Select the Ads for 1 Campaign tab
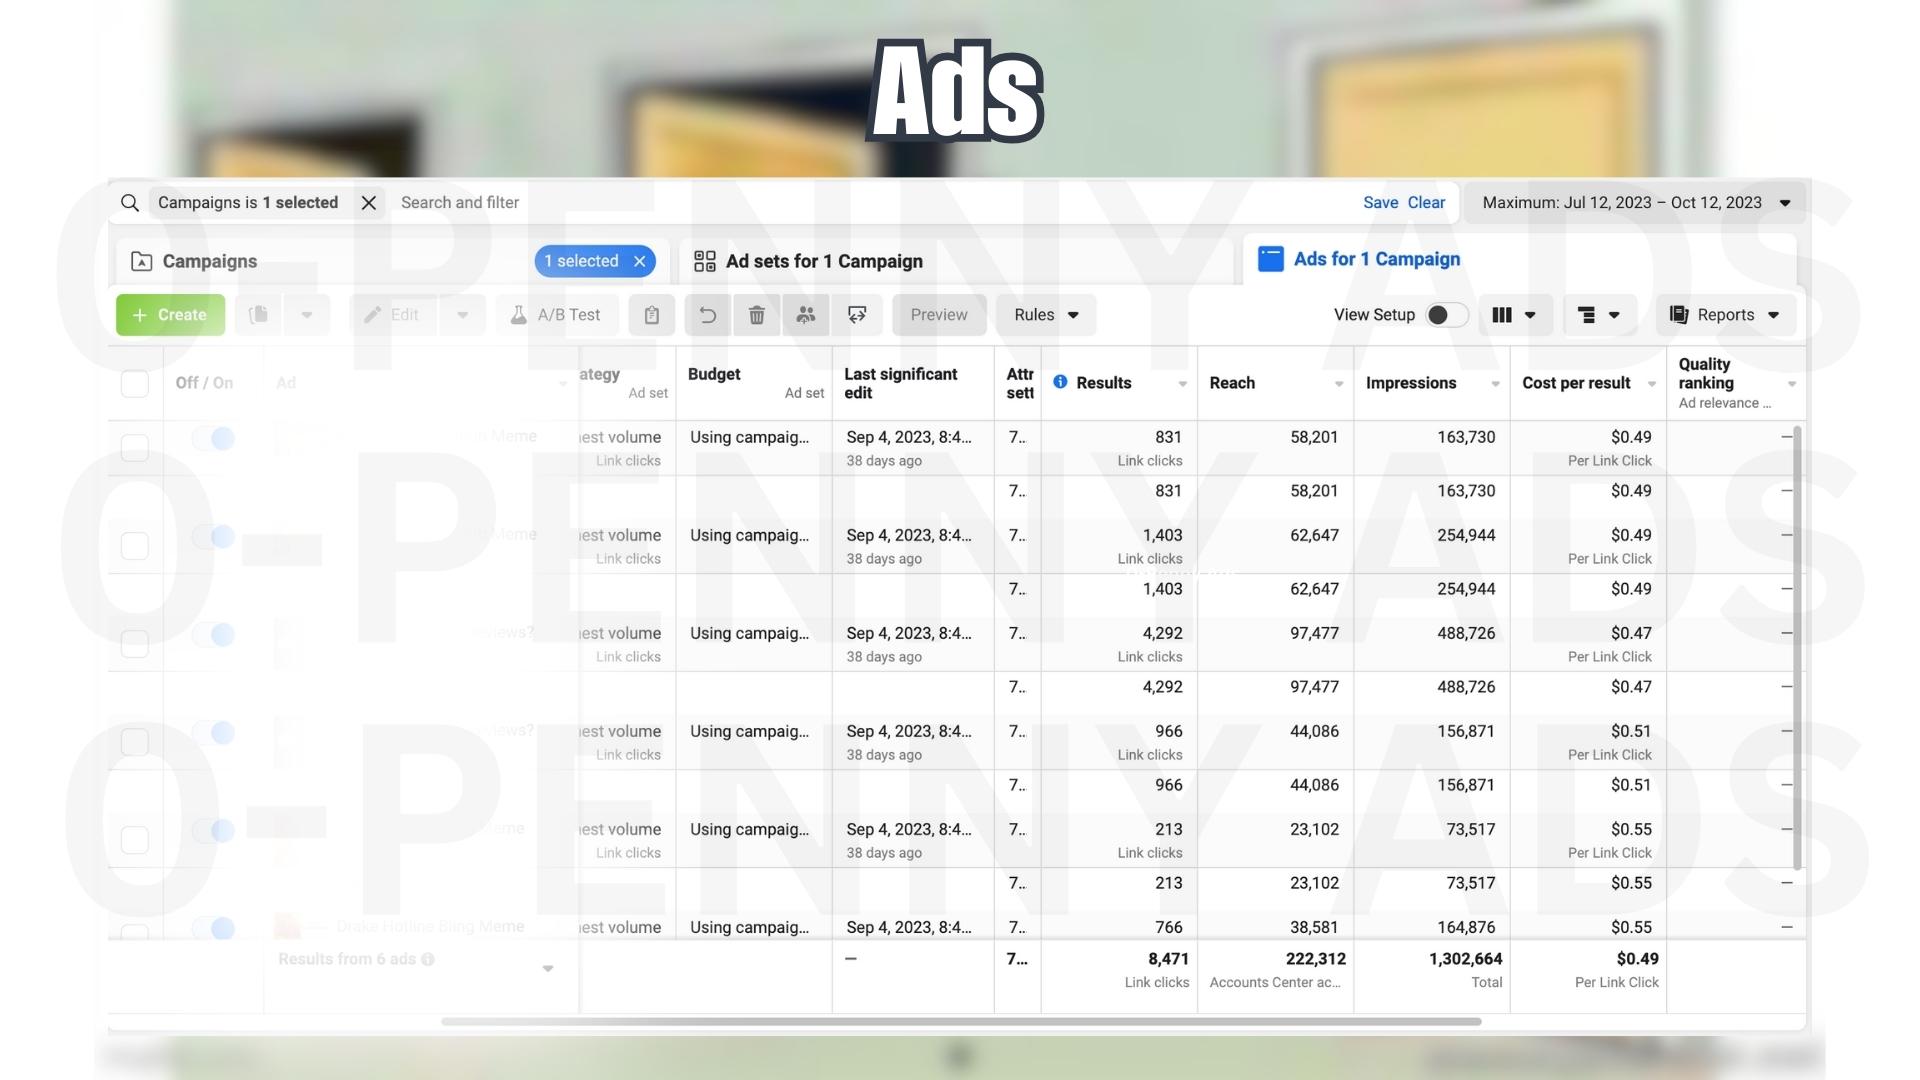The width and height of the screenshot is (1920, 1080). (1377, 259)
